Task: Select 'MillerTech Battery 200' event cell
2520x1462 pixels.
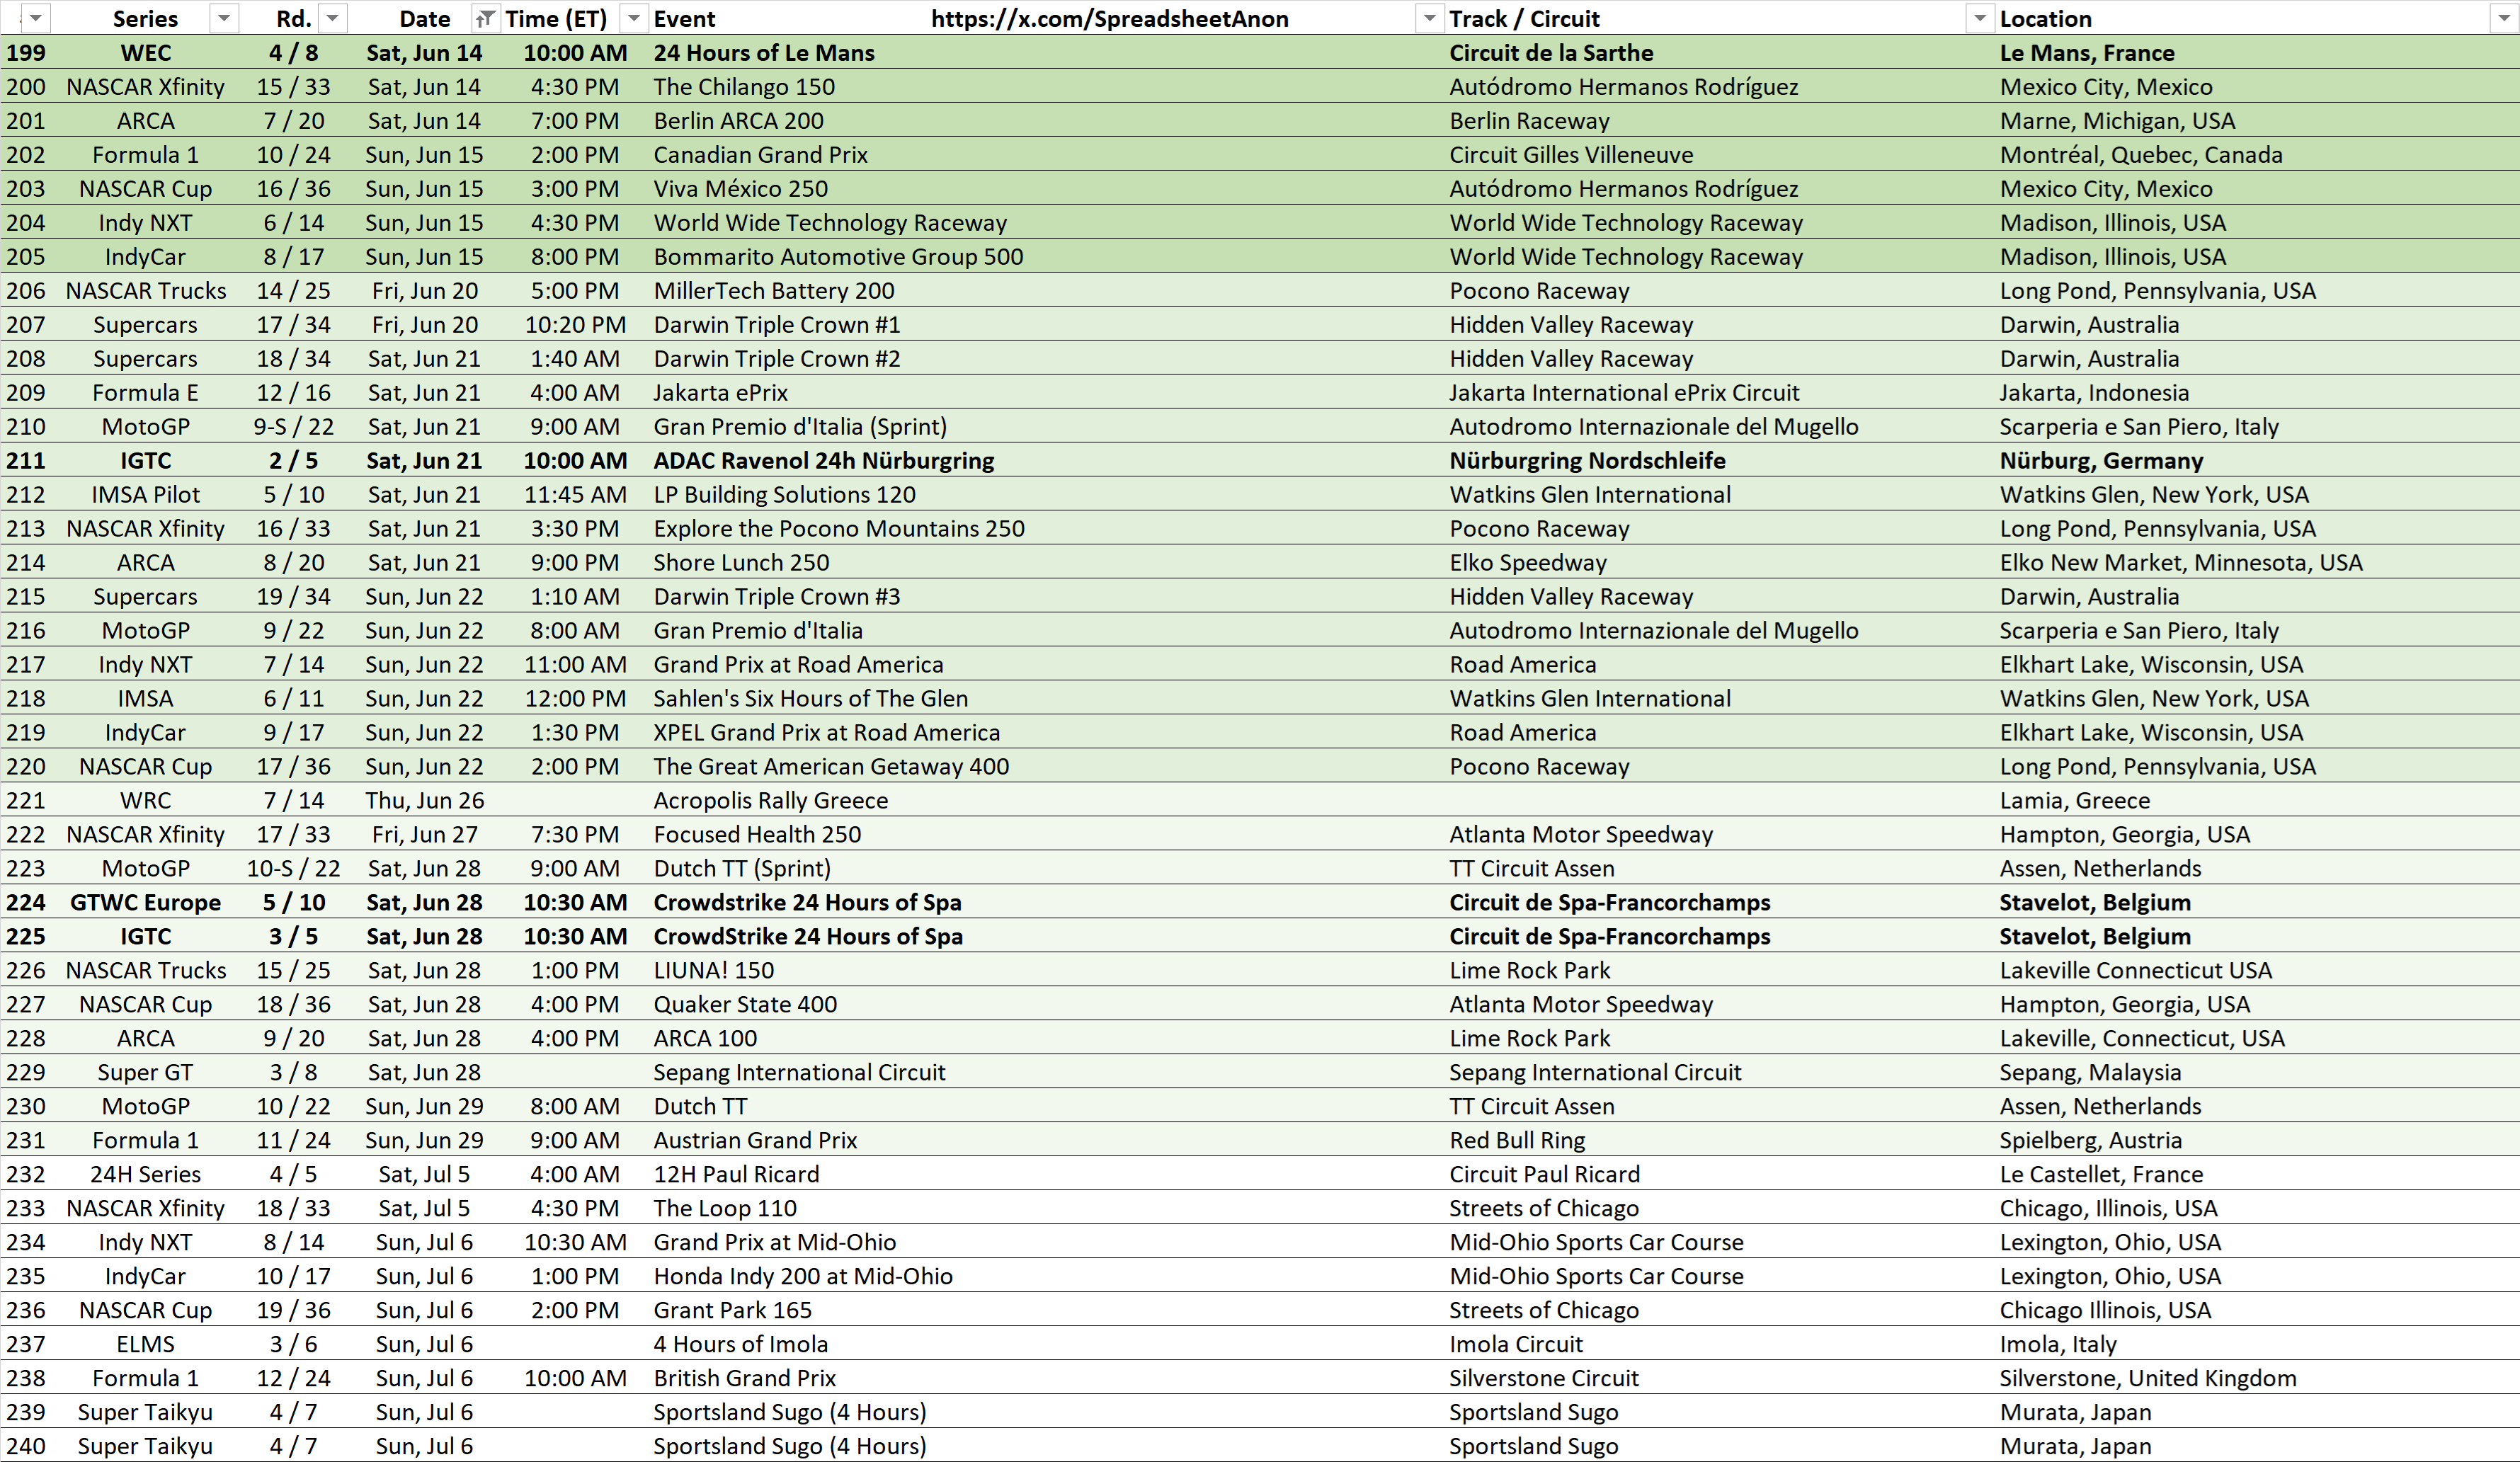Action: point(774,291)
